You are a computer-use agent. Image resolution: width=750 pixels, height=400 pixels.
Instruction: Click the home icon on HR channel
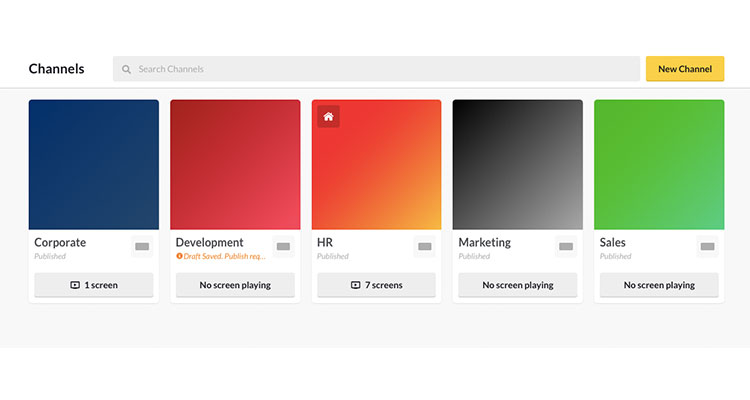tap(328, 116)
